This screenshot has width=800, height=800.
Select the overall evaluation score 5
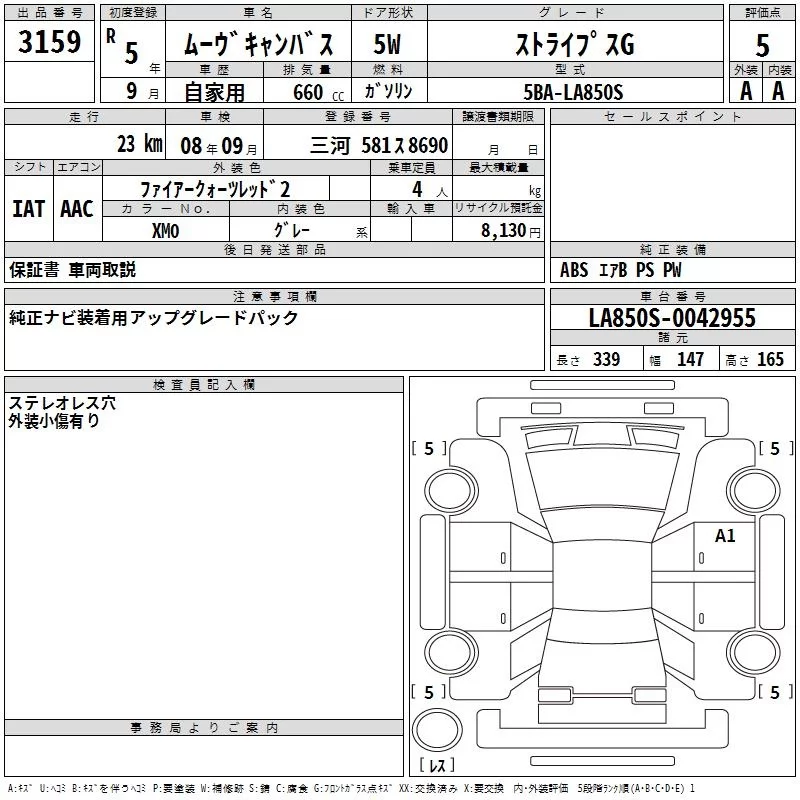pyautogui.click(x=762, y=45)
